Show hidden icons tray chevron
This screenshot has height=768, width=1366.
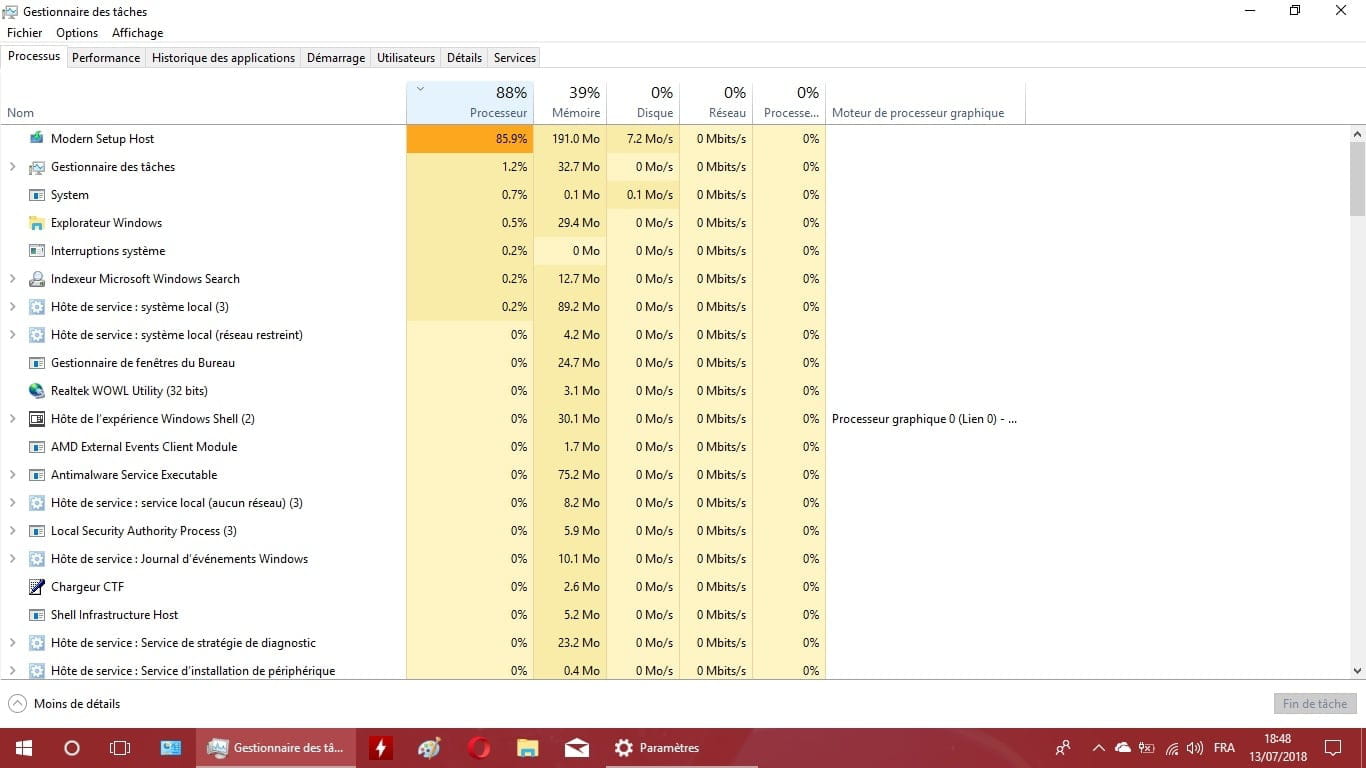click(1099, 747)
